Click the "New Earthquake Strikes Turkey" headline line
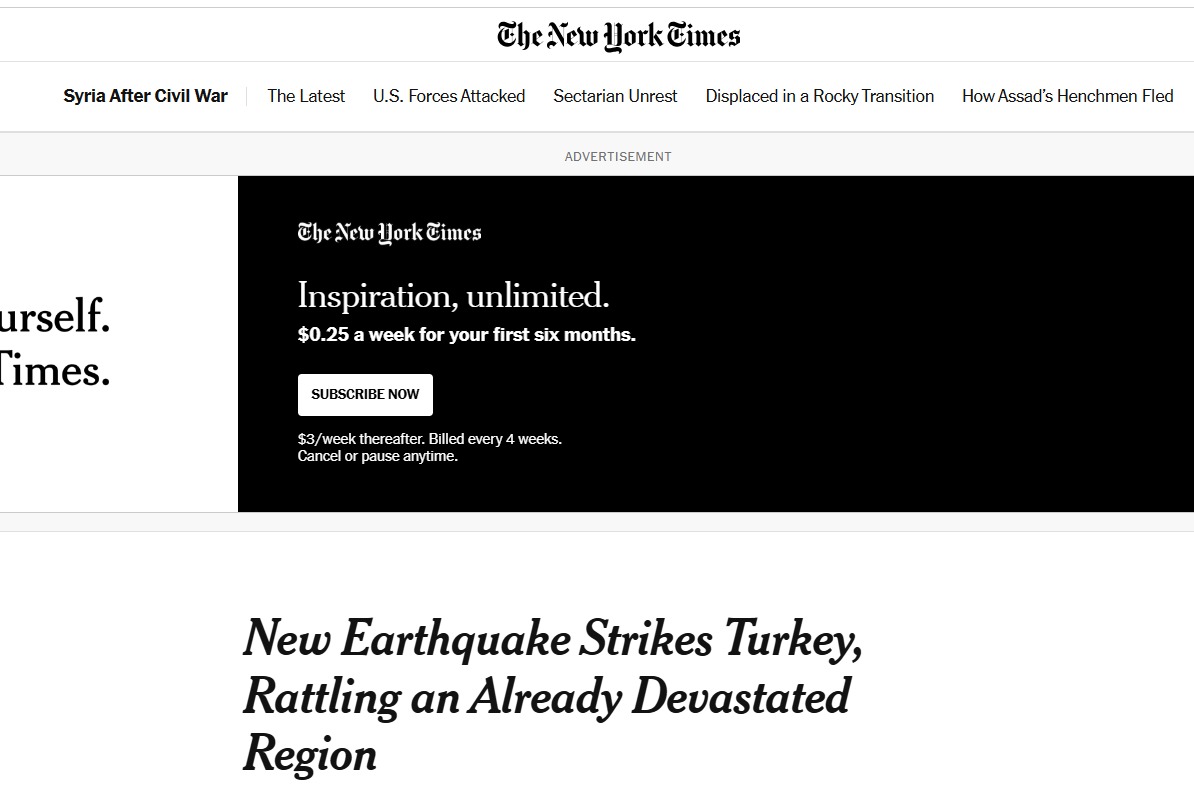 [552, 639]
